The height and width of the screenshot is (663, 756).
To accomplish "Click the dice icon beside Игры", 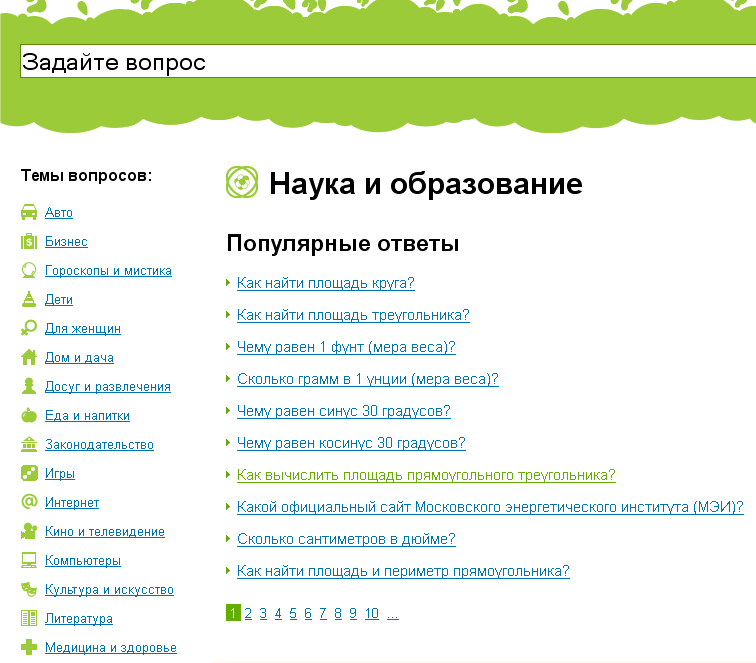I will (29, 473).
